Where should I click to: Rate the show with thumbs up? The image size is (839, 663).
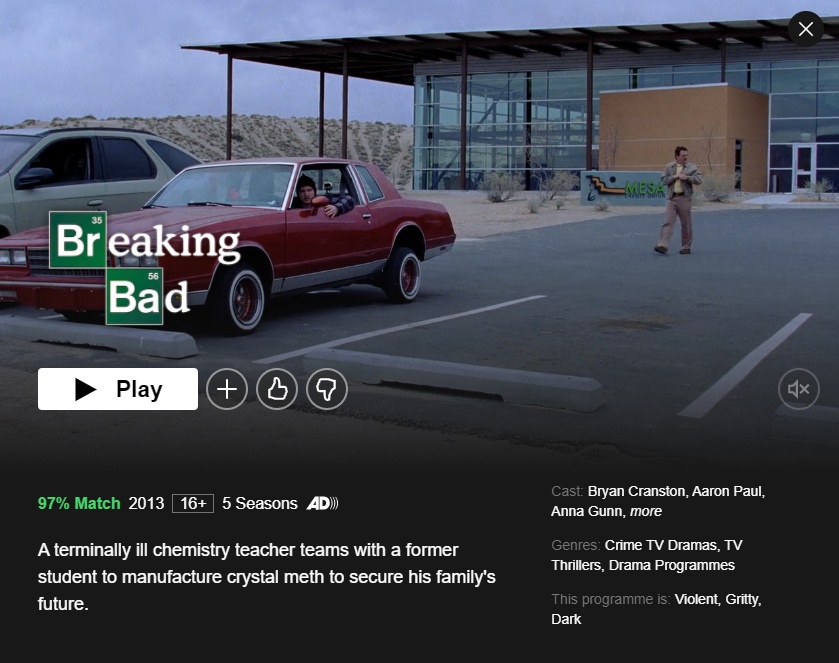[277, 389]
